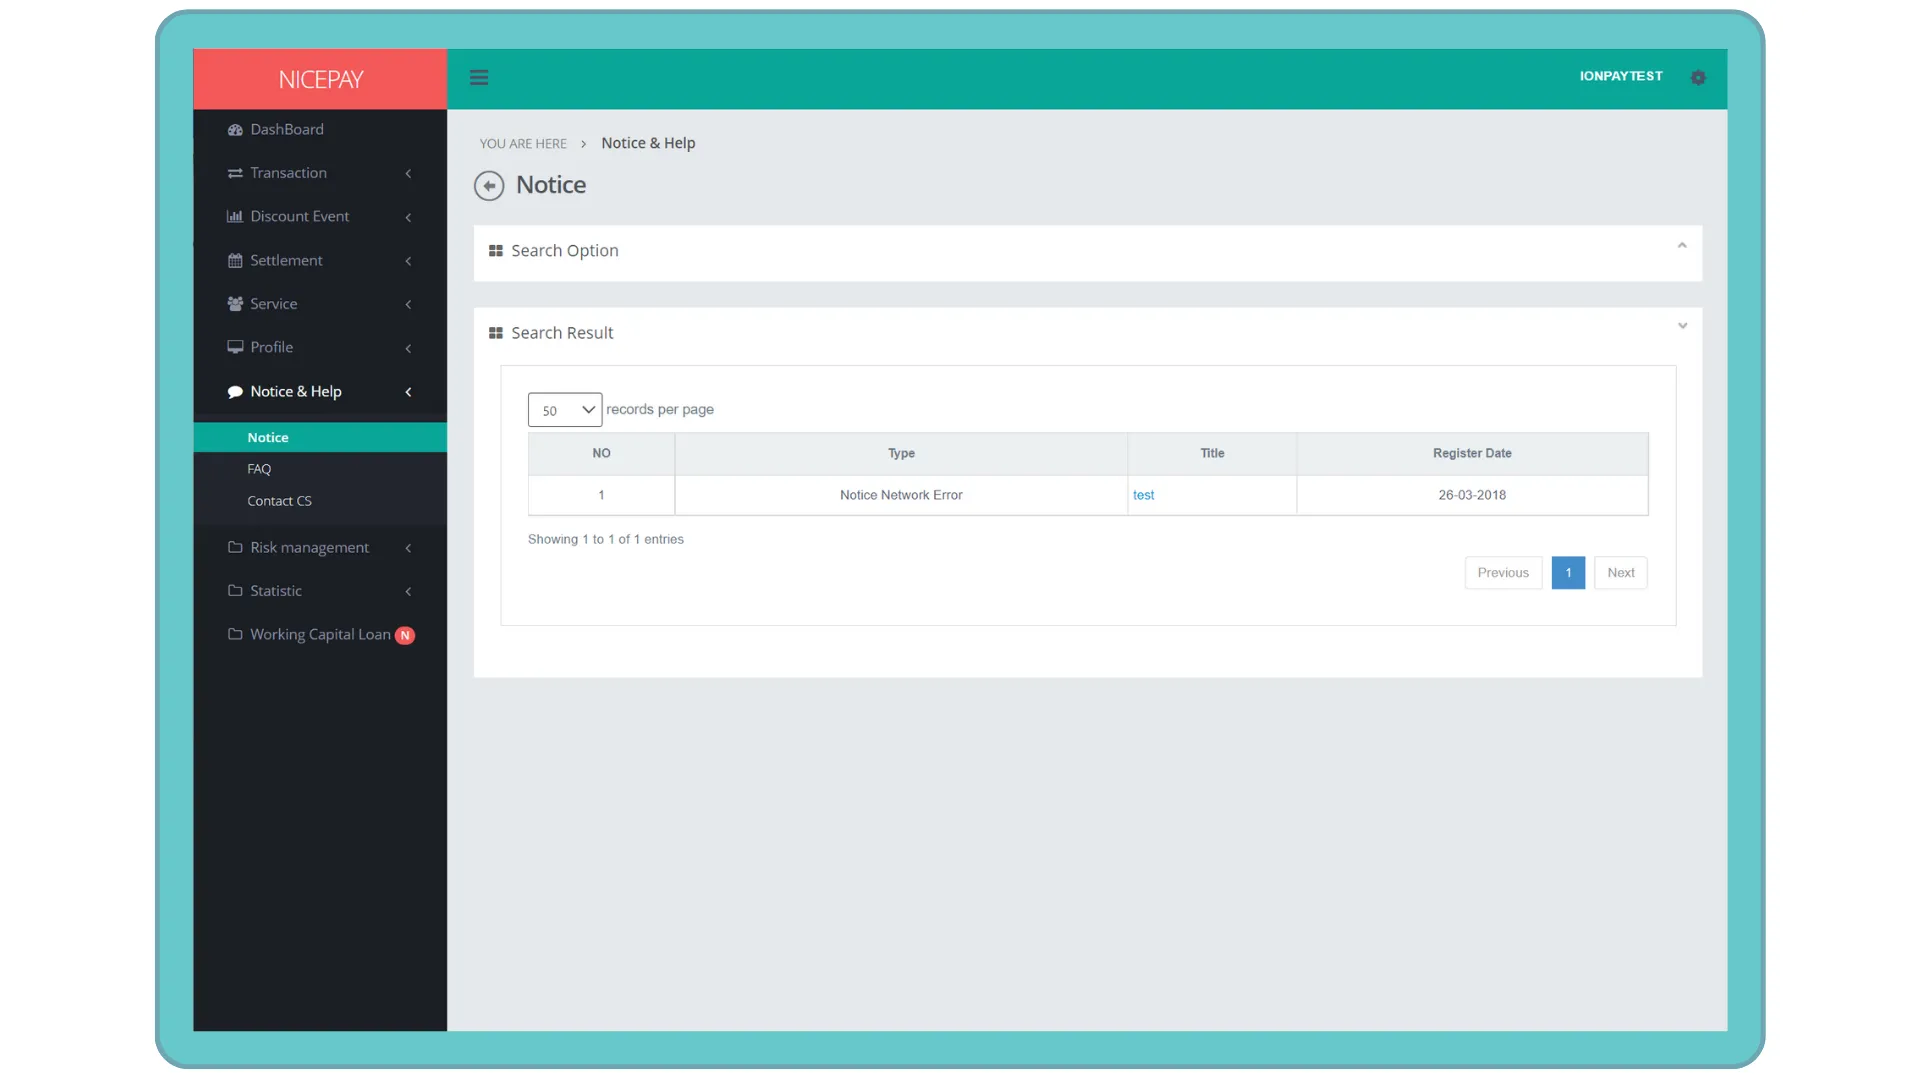
Task: Click the Search Option grid icon
Action: 495,251
